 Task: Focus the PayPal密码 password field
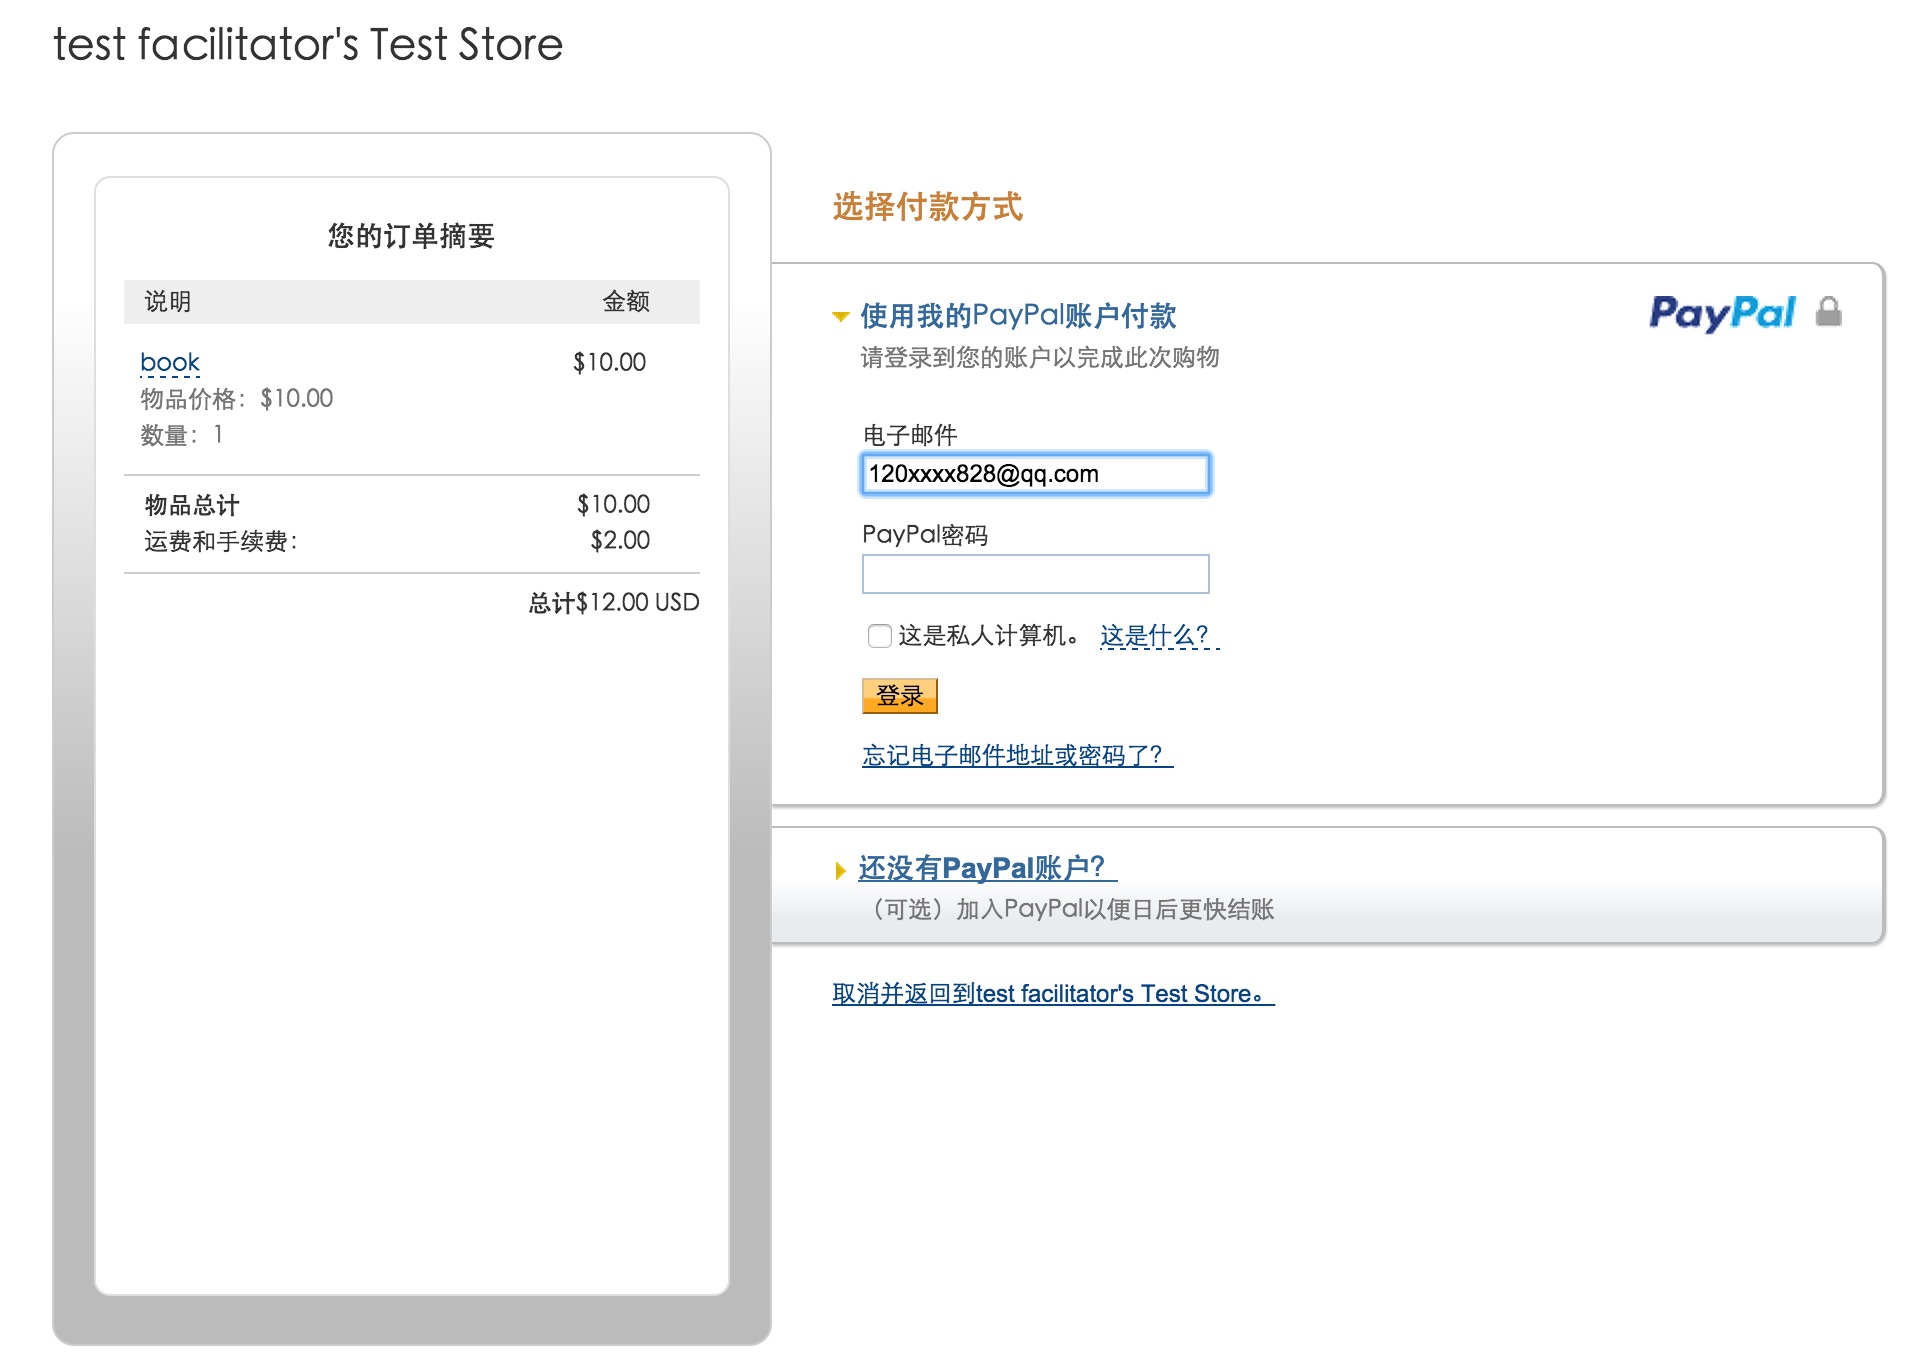(1036, 574)
